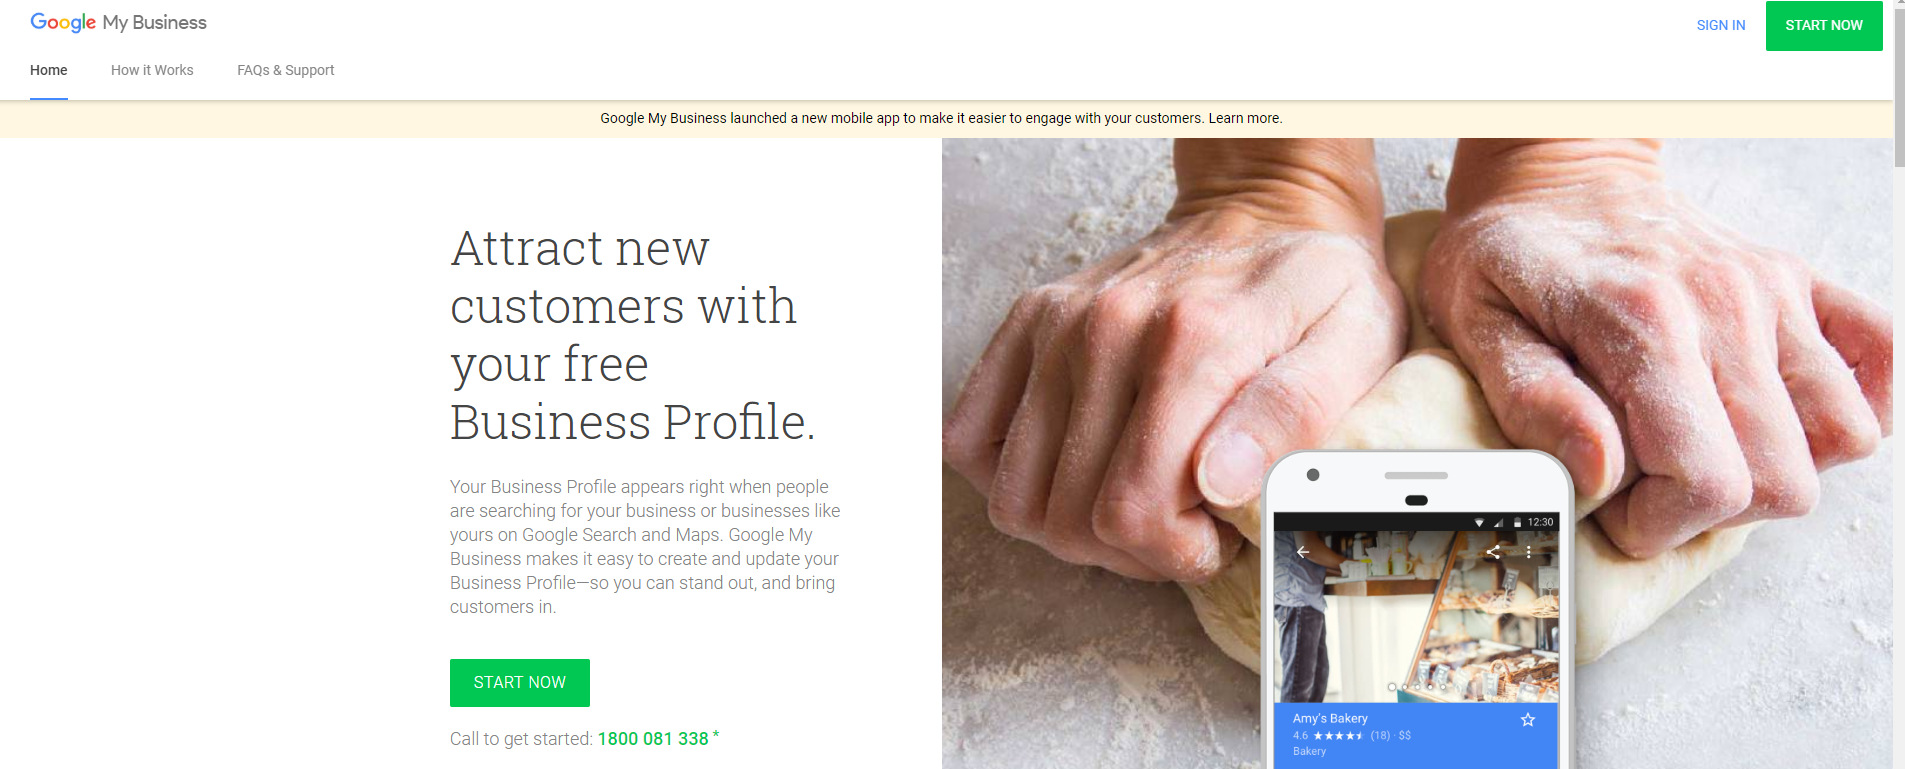
Task: Click the star icon beside Amy's Bakery
Action: tap(1528, 720)
